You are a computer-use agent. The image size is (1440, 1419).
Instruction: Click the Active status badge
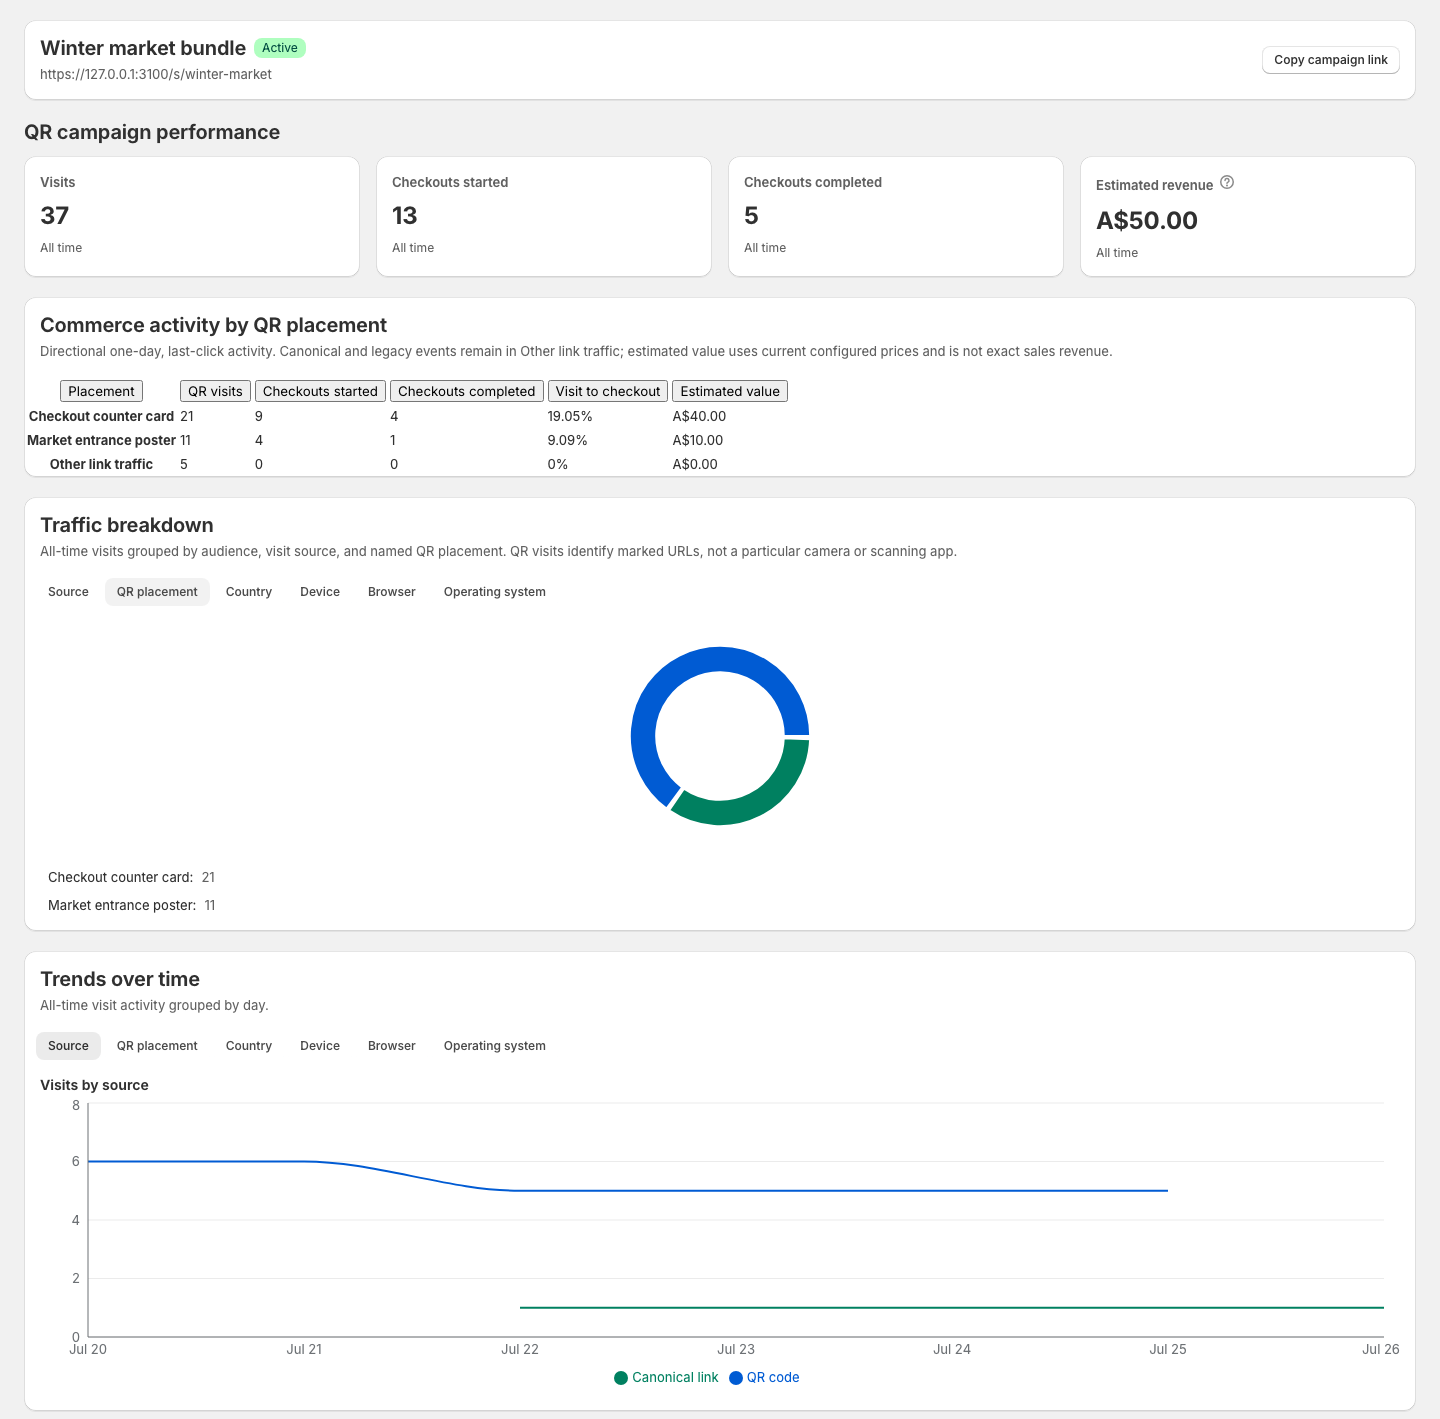tap(280, 48)
